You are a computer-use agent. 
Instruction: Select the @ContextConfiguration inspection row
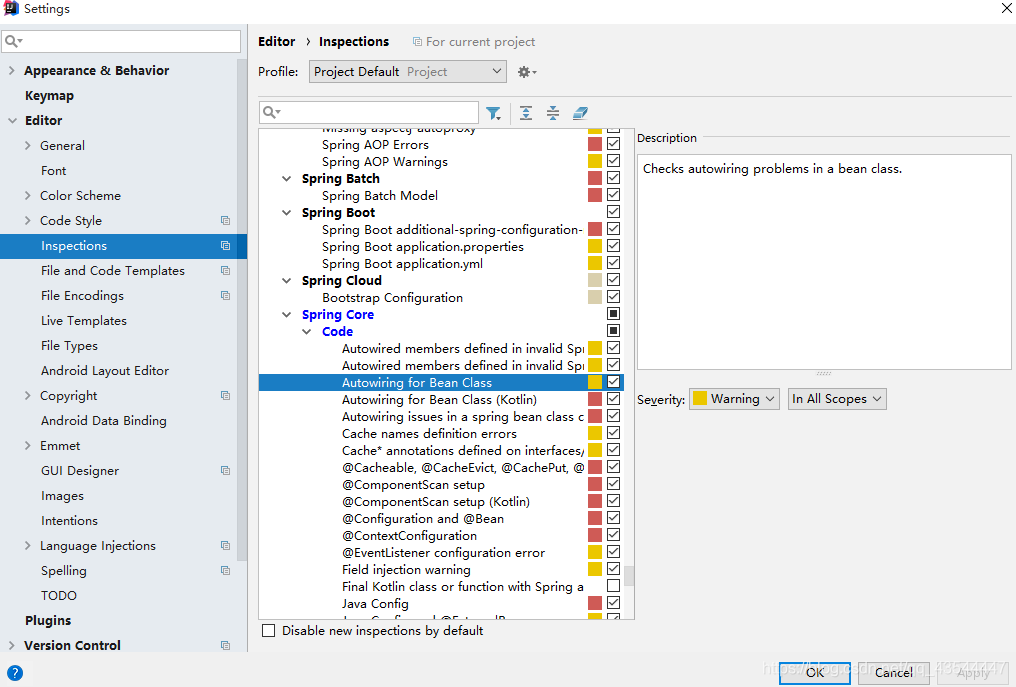tap(441, 535)
